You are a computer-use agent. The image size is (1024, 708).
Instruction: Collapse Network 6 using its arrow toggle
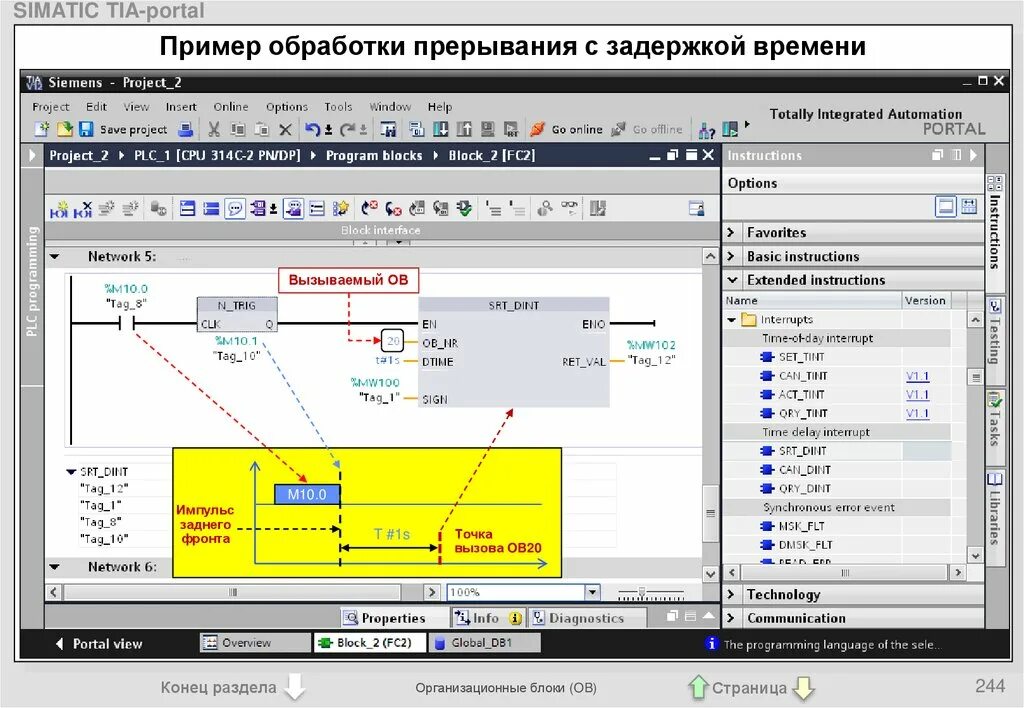click(x=54, y=567)
